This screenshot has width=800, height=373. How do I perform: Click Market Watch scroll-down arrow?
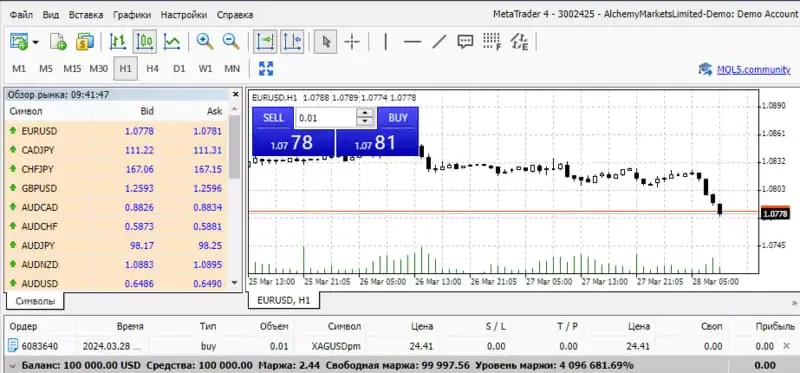tap(234, 282)
